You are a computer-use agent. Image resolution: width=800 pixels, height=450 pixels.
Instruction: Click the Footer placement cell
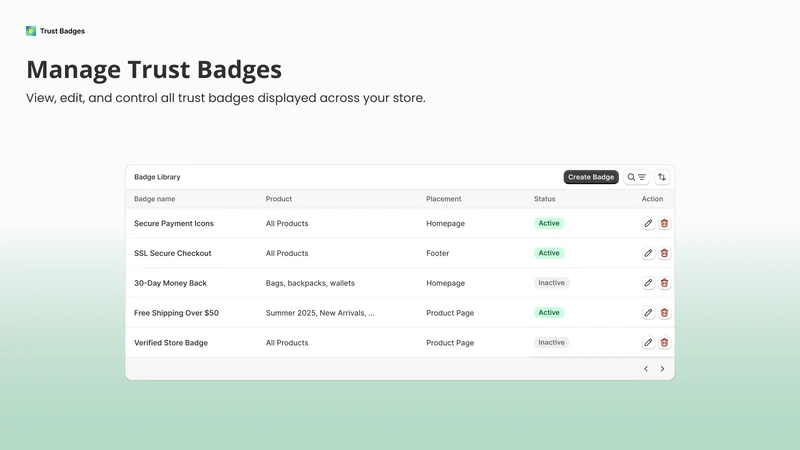(438, 253)
